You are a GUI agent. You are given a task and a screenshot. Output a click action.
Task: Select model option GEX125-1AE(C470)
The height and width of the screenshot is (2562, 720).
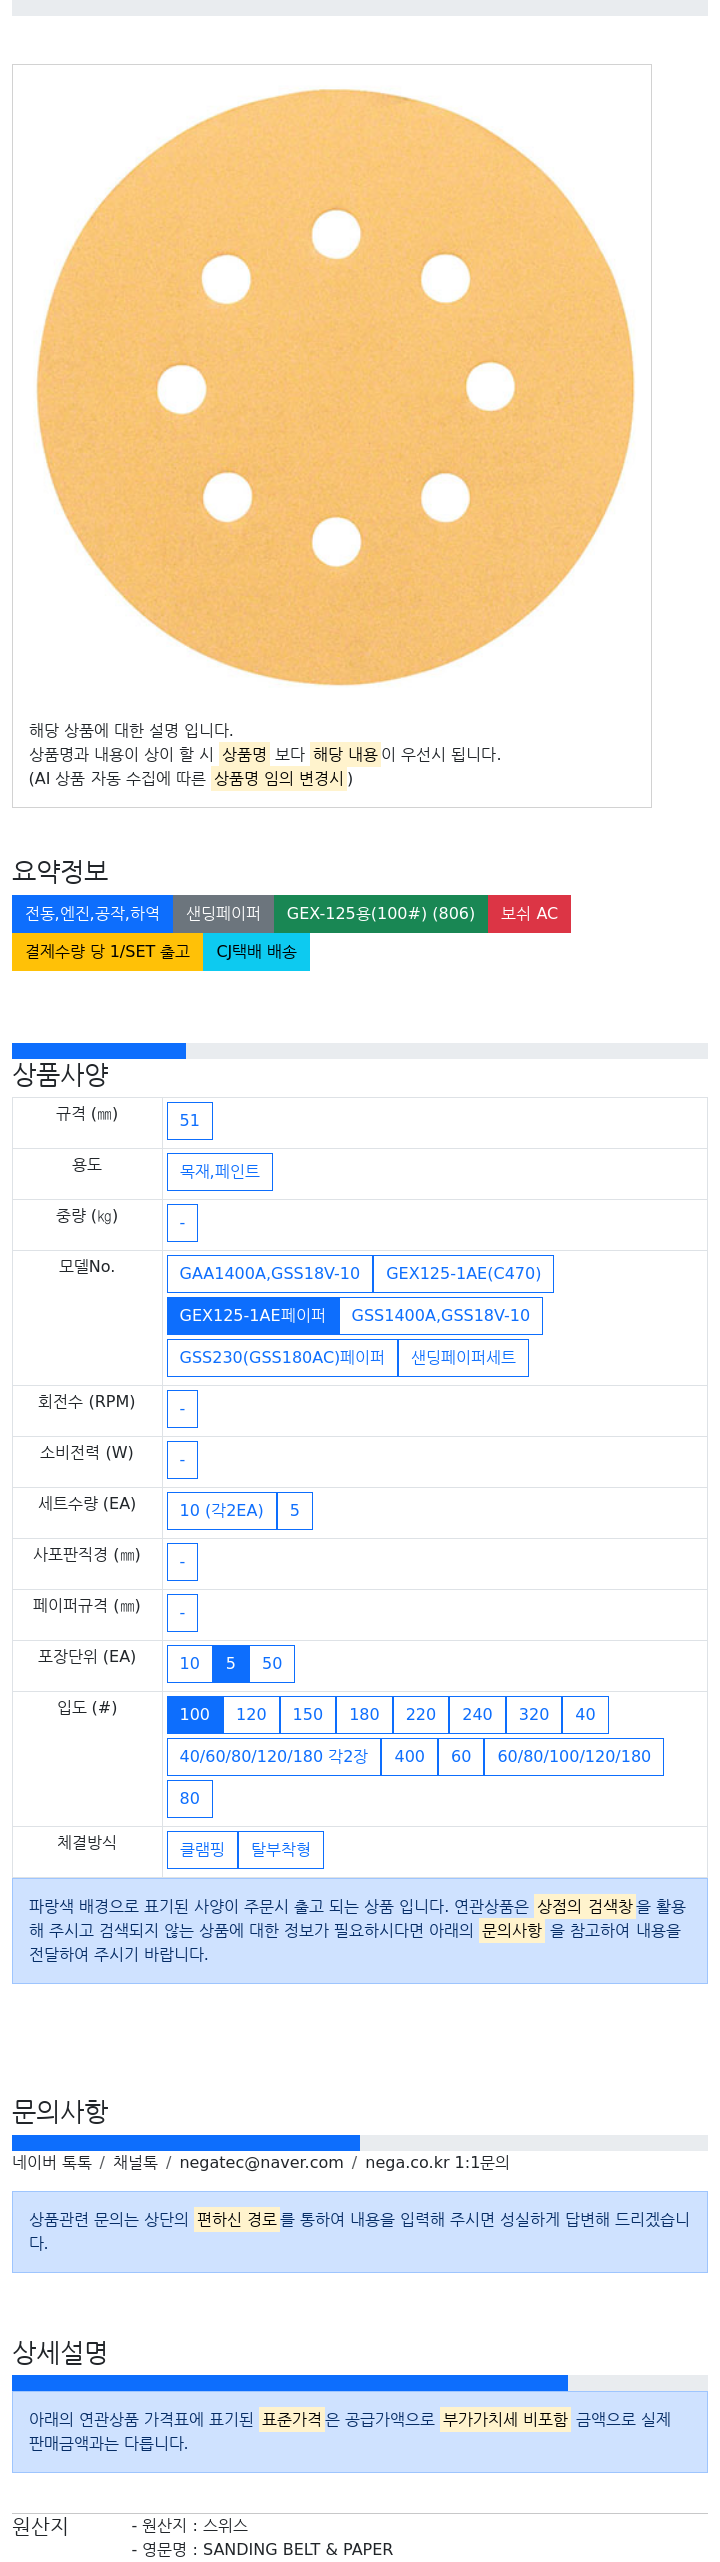(463, 1274)
